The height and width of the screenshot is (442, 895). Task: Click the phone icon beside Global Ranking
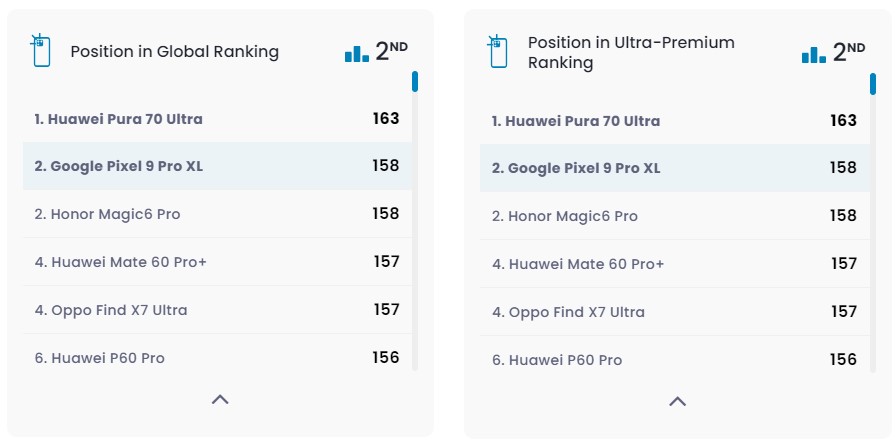(40, 51)
